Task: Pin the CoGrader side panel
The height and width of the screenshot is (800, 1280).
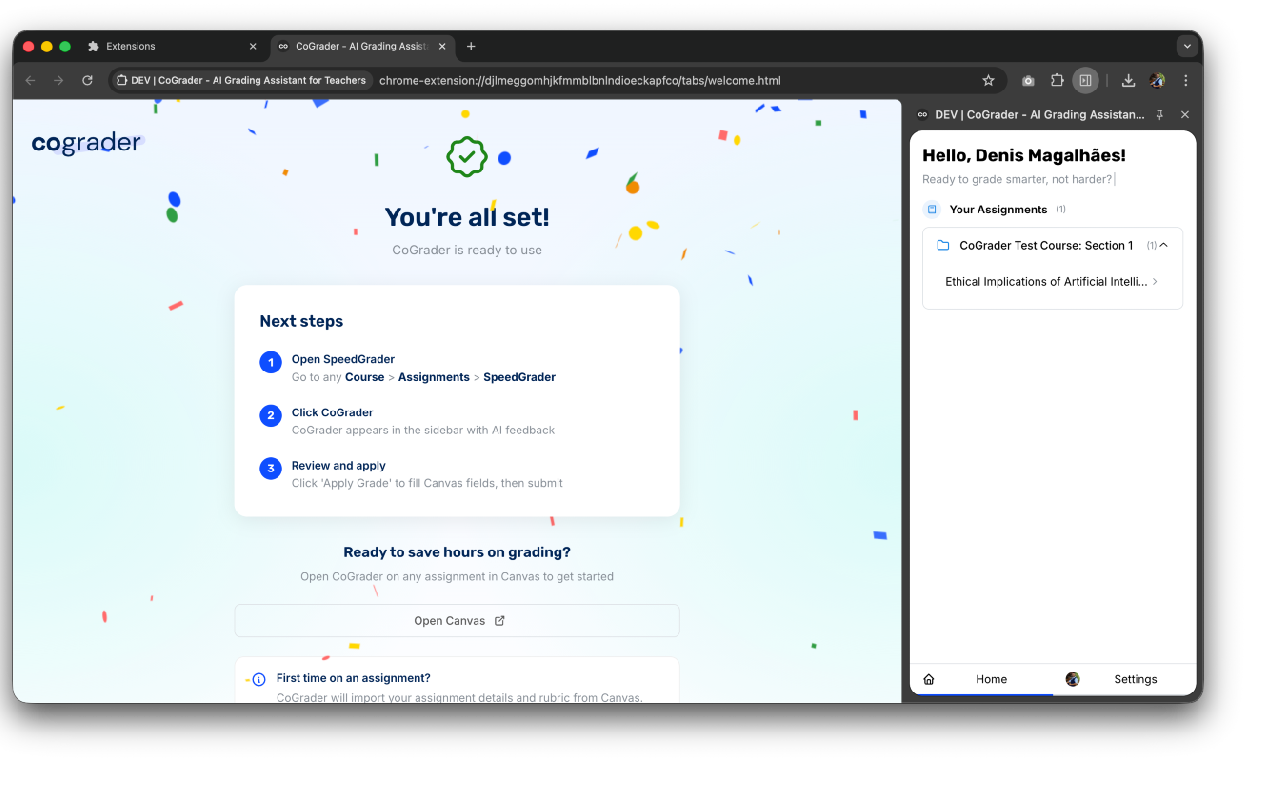Action: tap(1160, 115)
